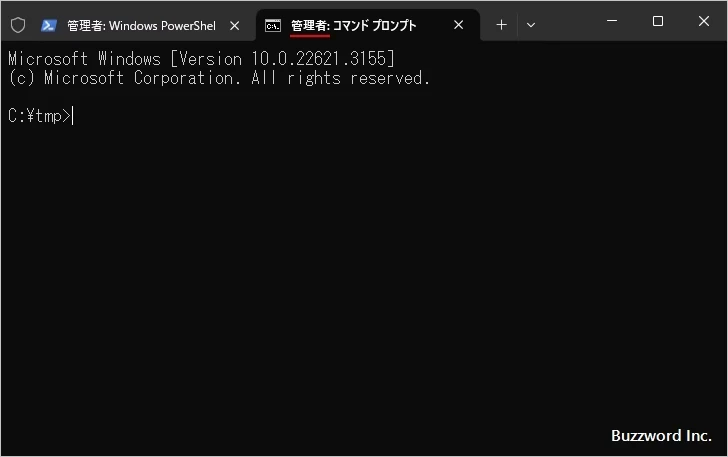Viewport: 728px width, 457px height.
Task: Click the Command Prompt icon in the second tab
Action: [x=273, y=26]
